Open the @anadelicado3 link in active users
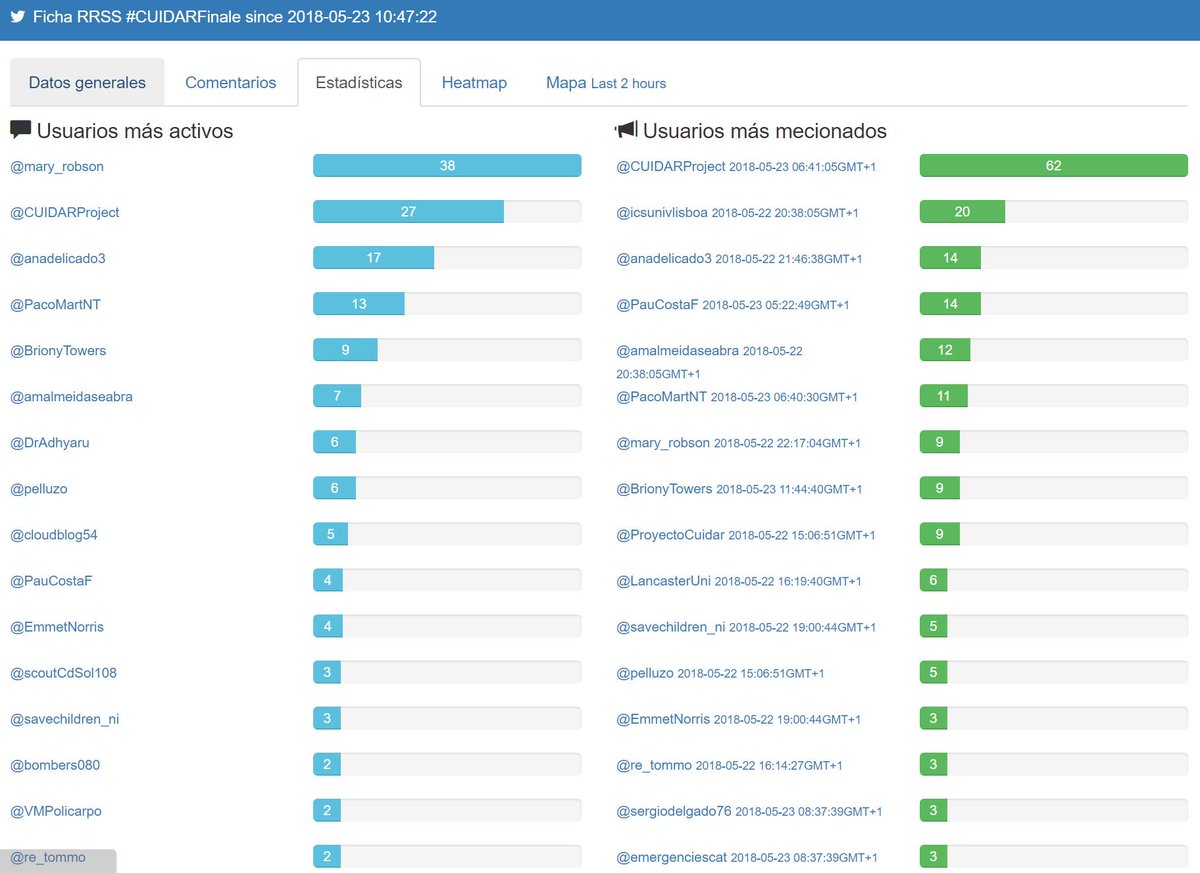 pos(57,259)
